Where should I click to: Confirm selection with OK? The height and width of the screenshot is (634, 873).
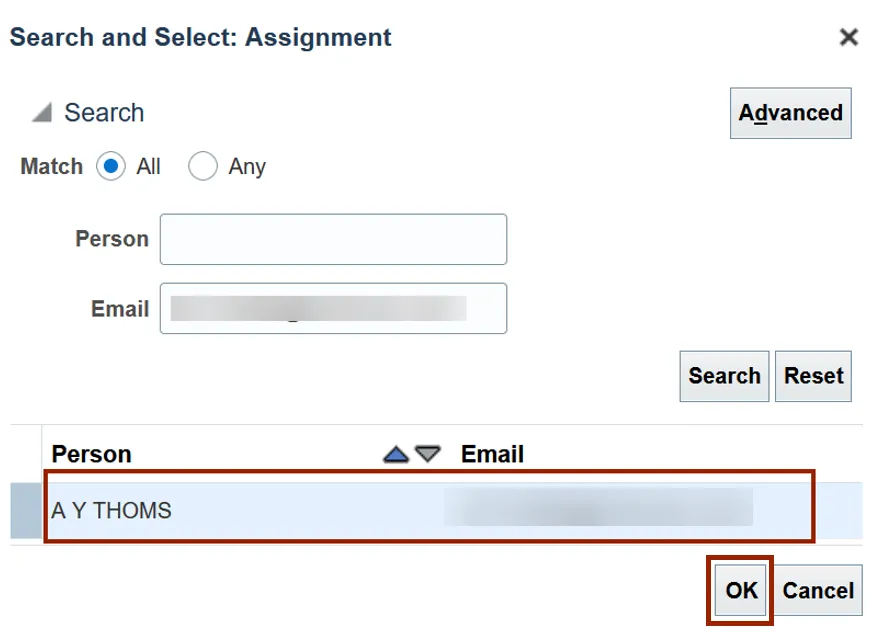point(741,590)
